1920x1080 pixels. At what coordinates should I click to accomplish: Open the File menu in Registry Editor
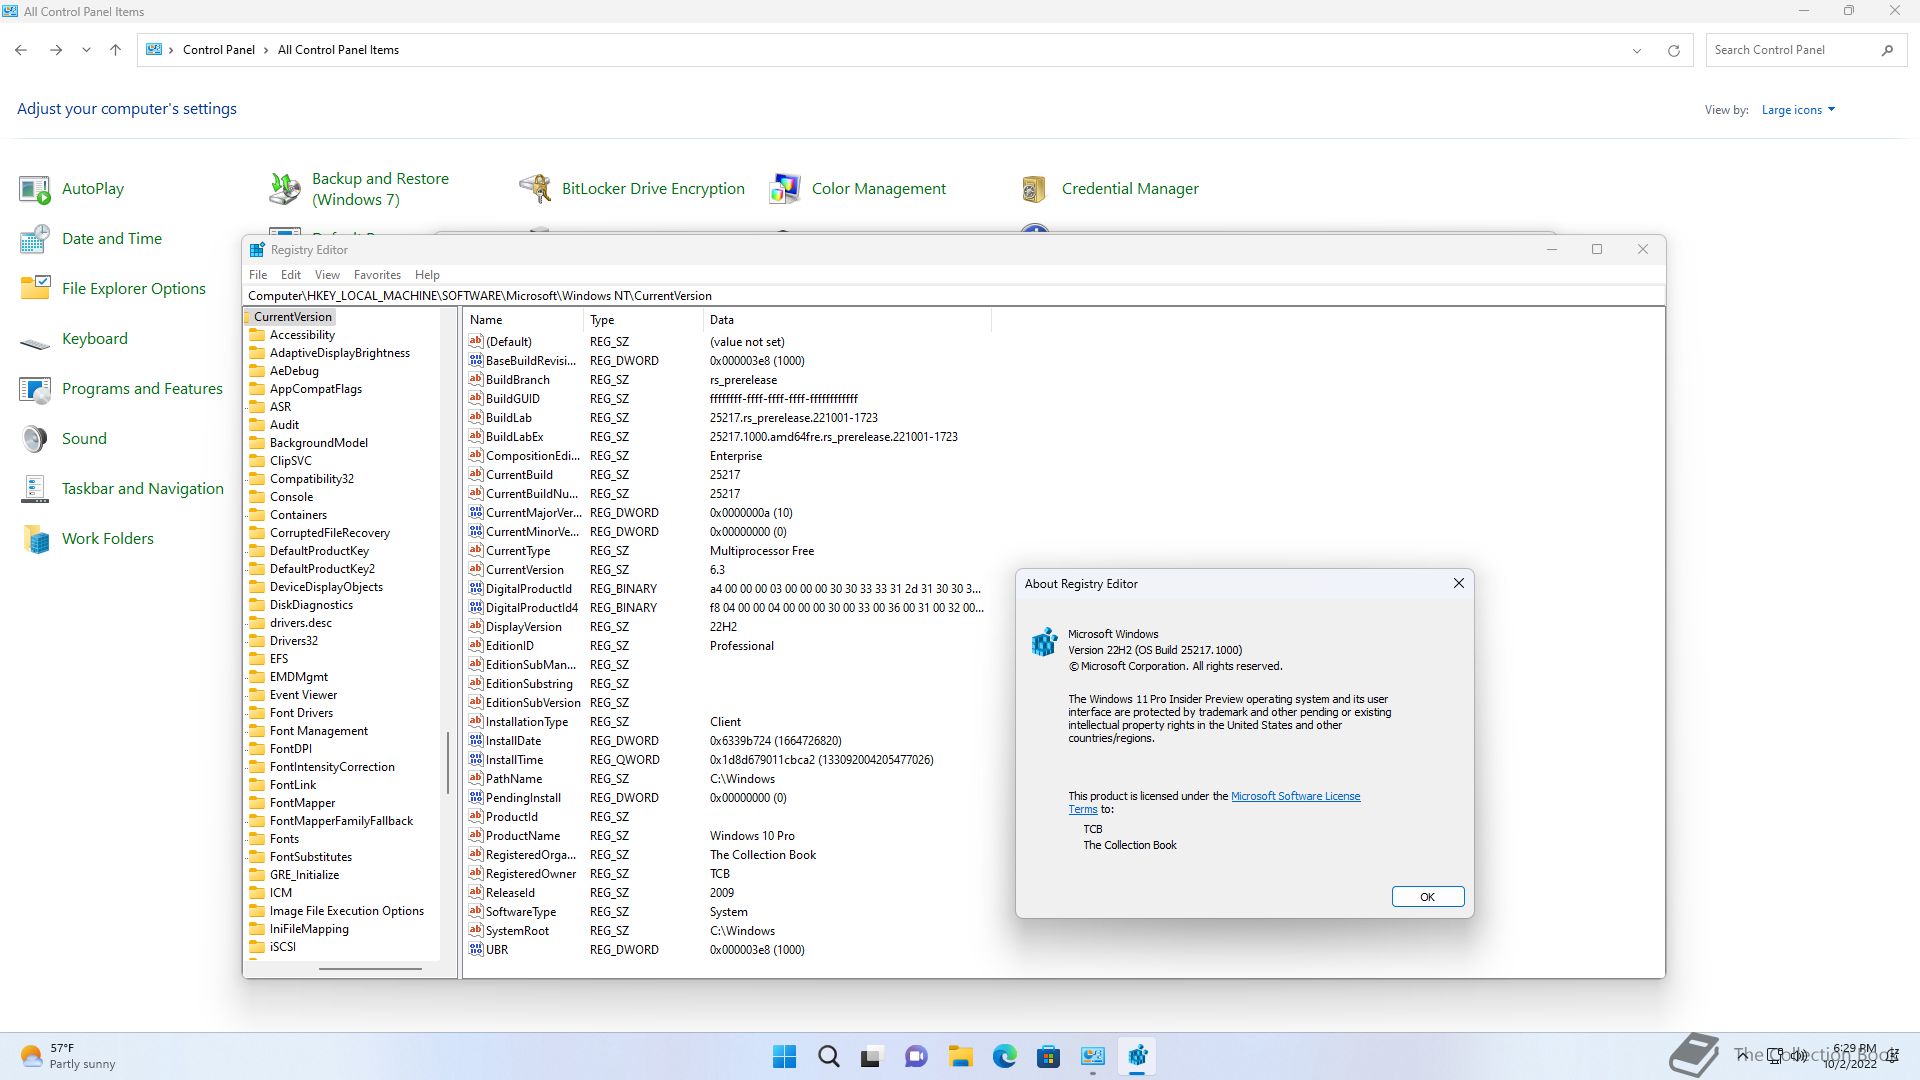pos(258,275)
